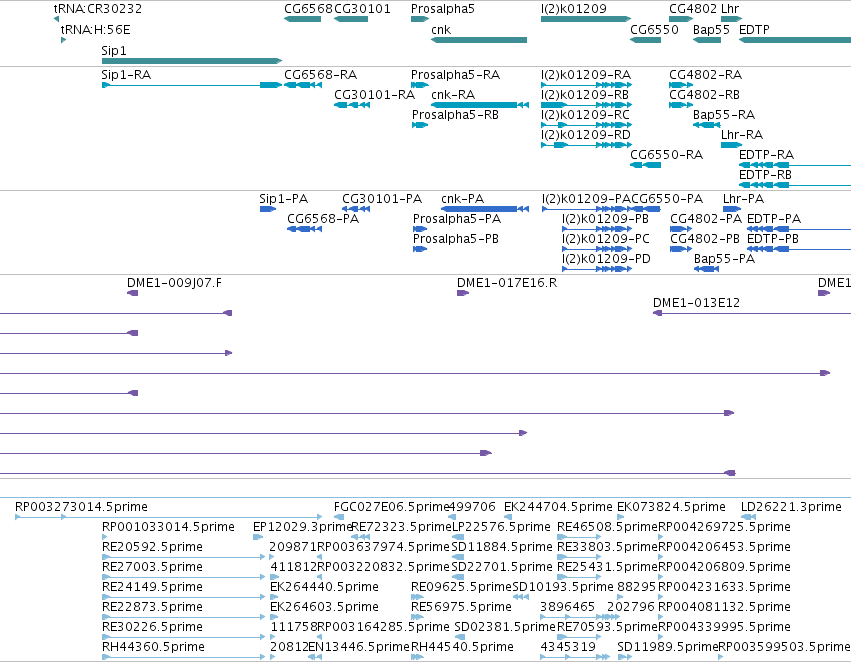Open the CG30101-RA transcript label
This screenshot has width=851, height=662.
pos(374,95)
